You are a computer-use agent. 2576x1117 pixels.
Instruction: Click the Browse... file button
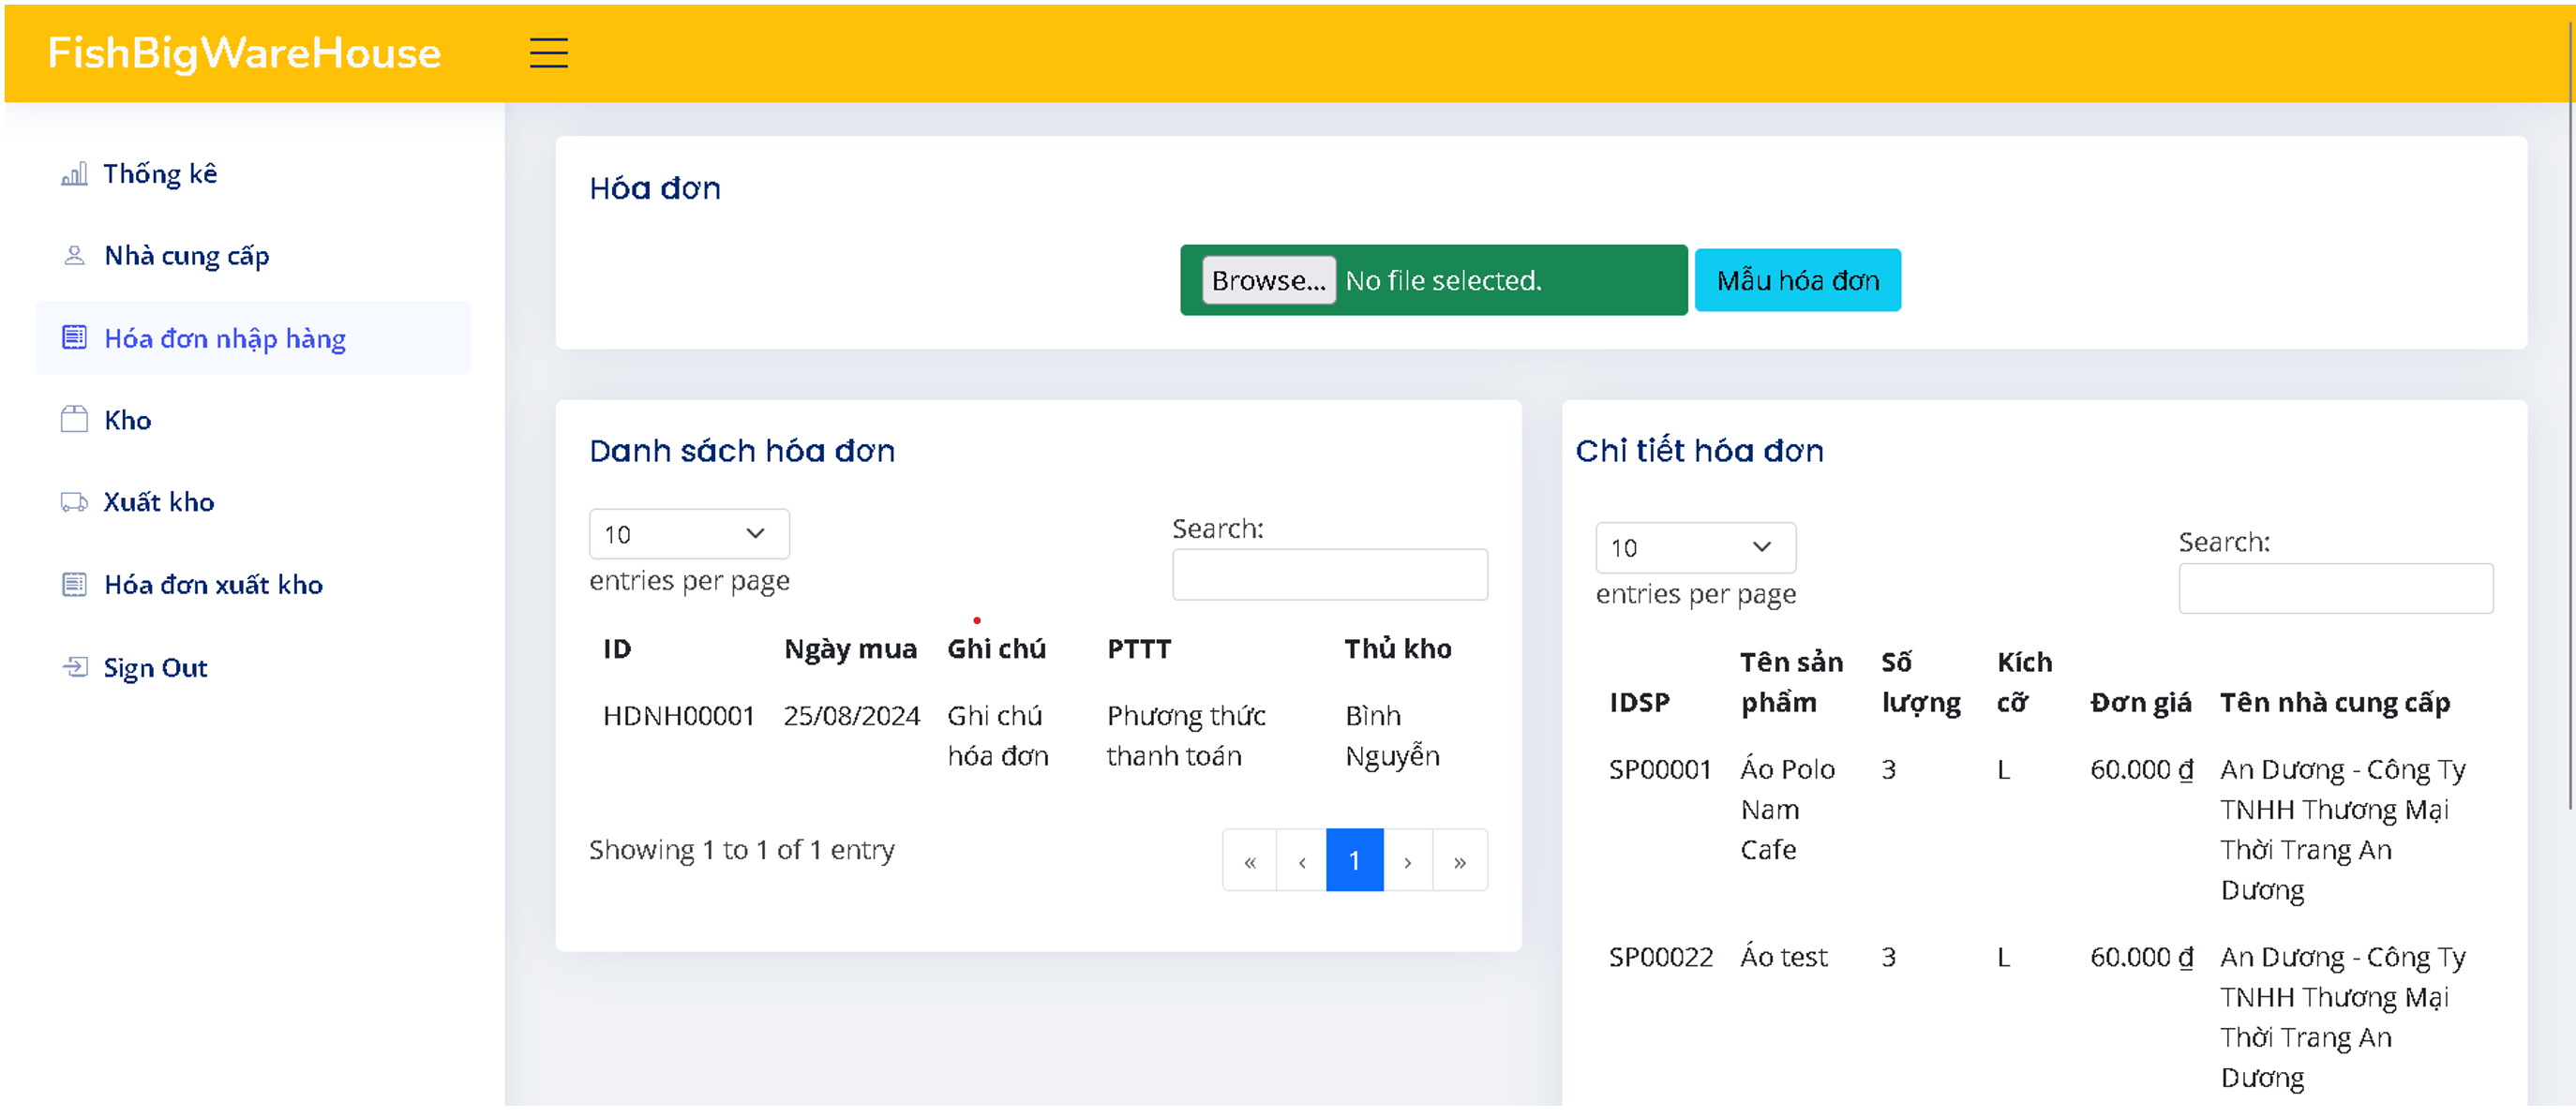pos(1268,281)
